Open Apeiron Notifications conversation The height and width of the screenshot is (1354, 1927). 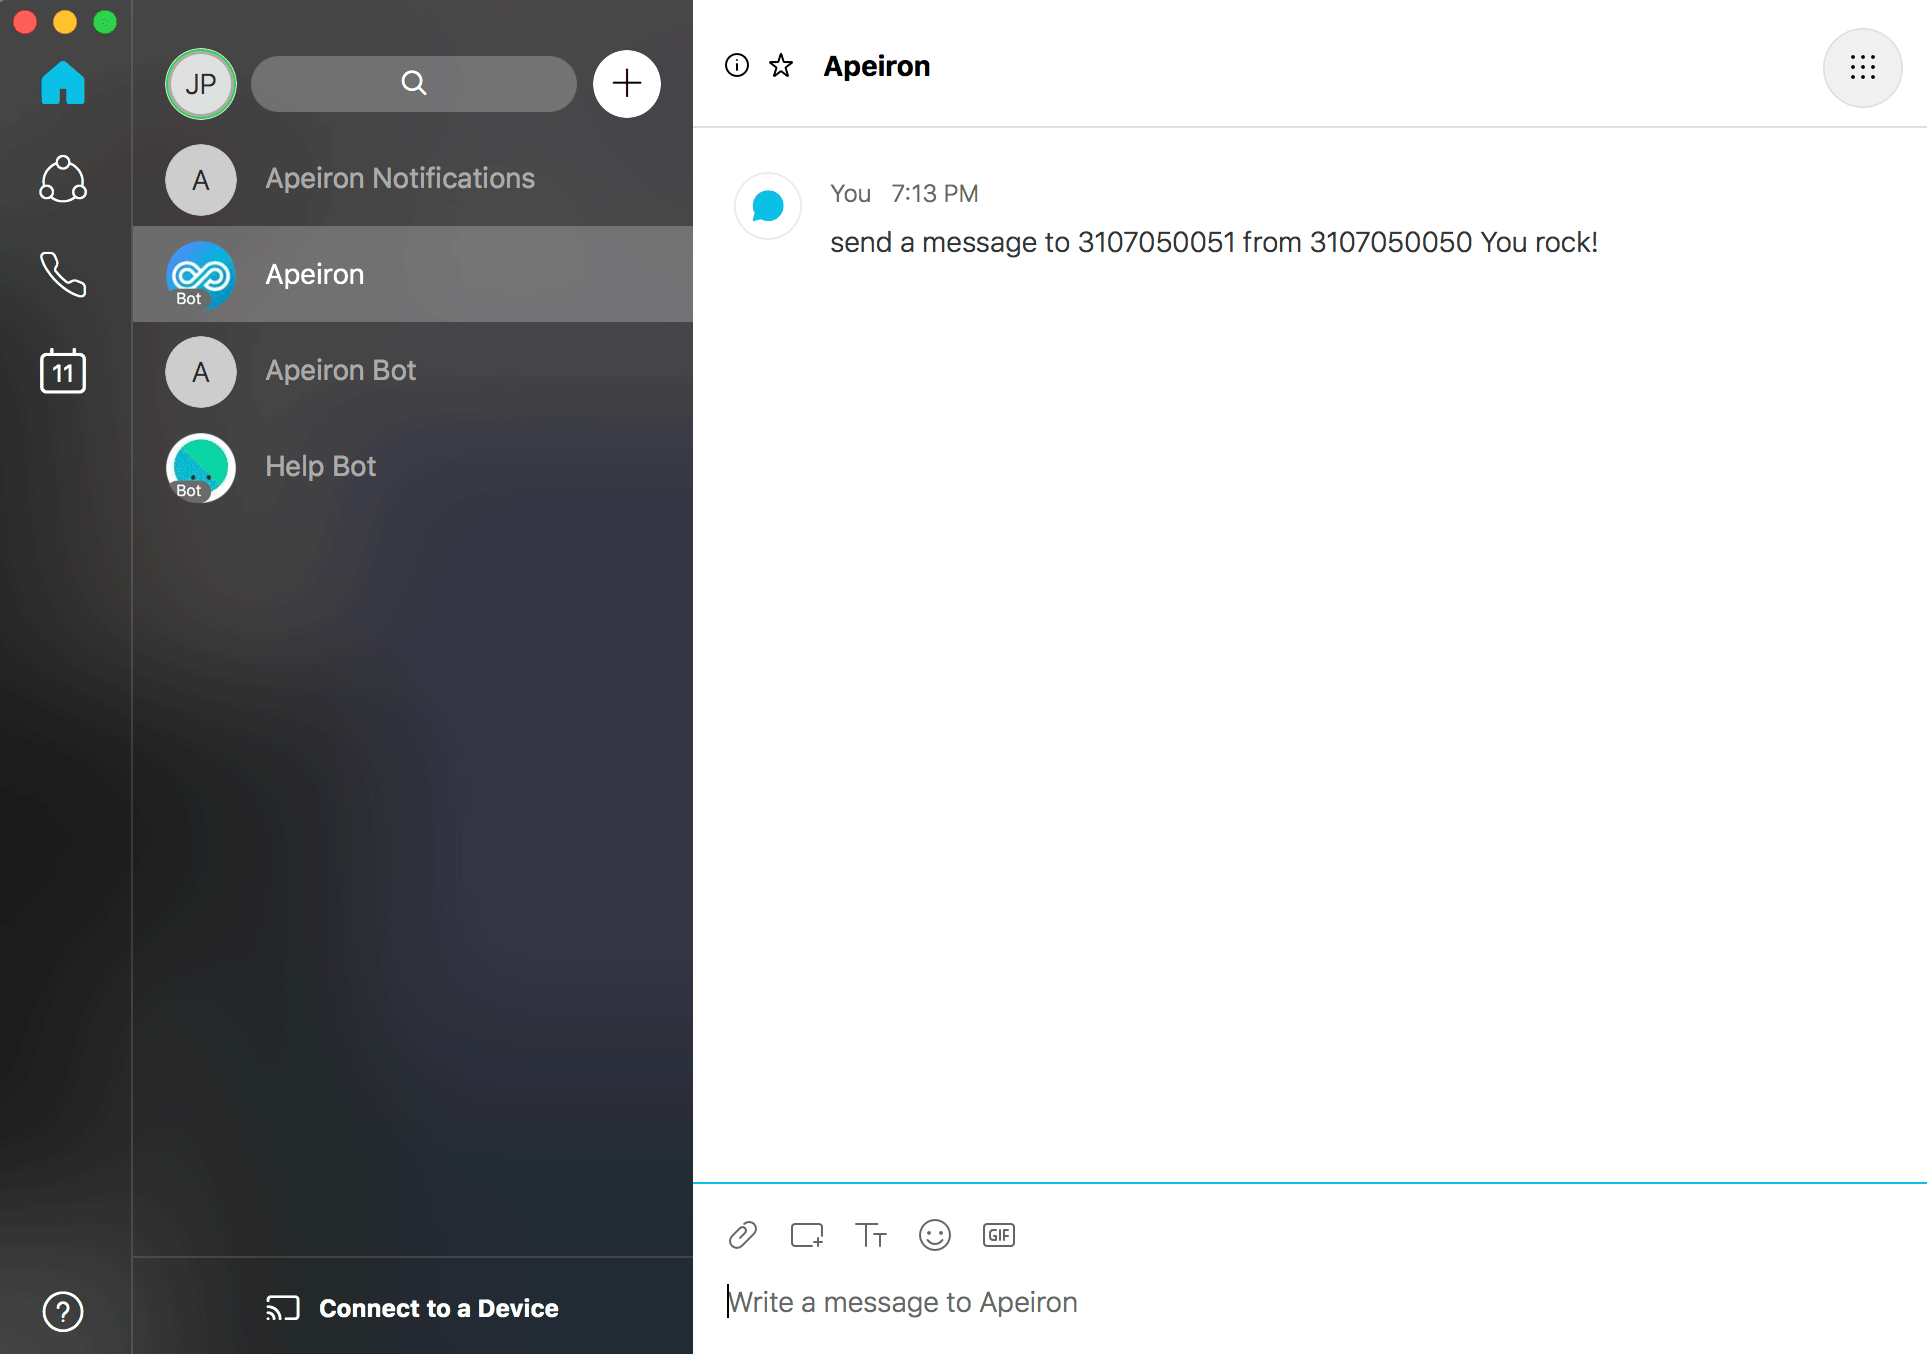point(413,179)
